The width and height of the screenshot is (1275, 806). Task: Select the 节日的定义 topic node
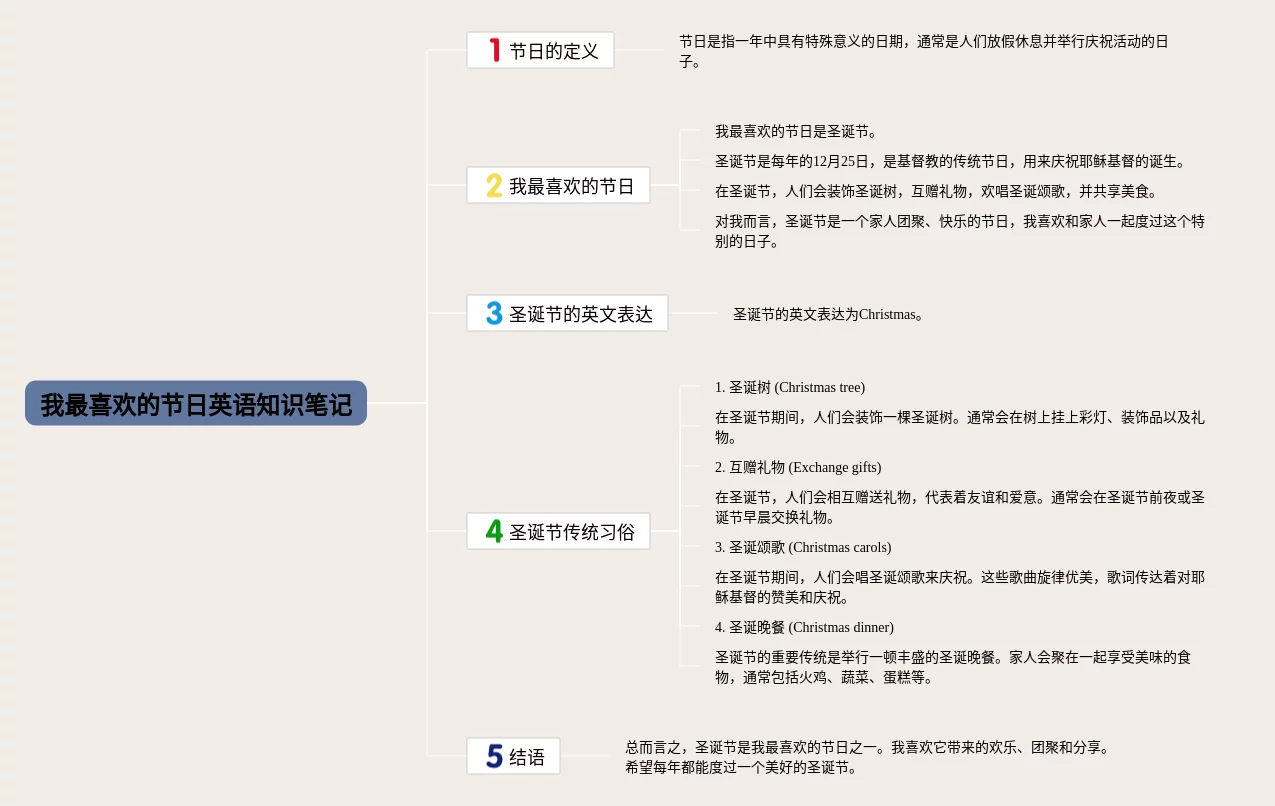553,50
